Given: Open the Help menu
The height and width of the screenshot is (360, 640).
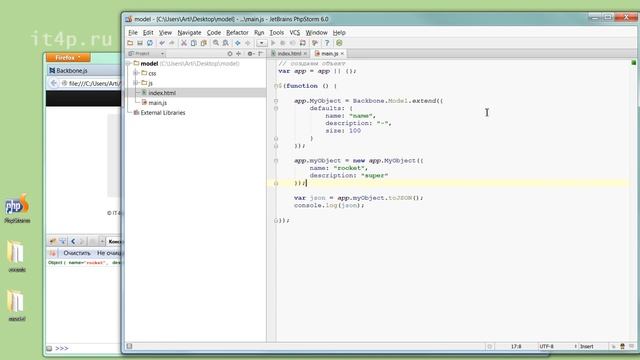Looking at the screenshot, I should point(339,32).
